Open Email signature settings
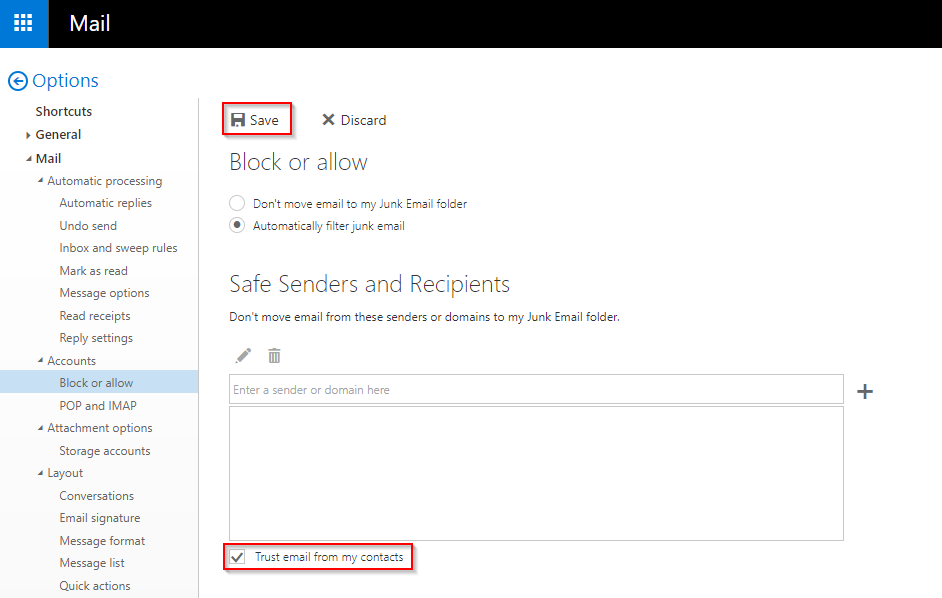Screen dimensions: 942x598 click(x=99, y=518)
